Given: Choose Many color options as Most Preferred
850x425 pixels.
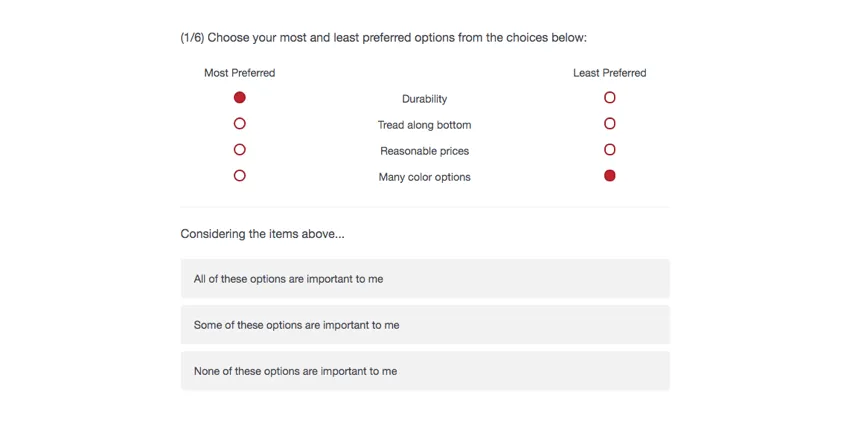Looking at the screenshot, I should (240, 176).
